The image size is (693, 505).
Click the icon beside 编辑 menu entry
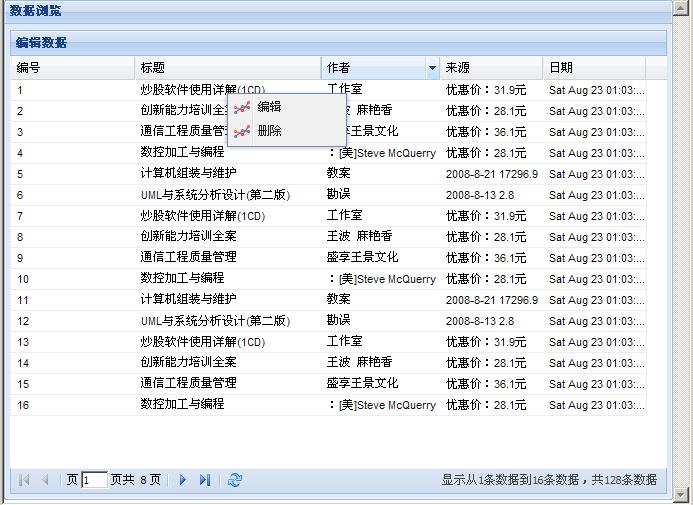tap(242, 107)
